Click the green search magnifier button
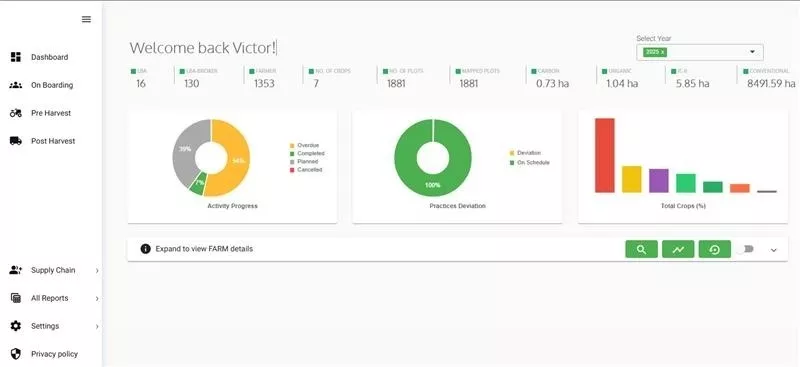 641,249
